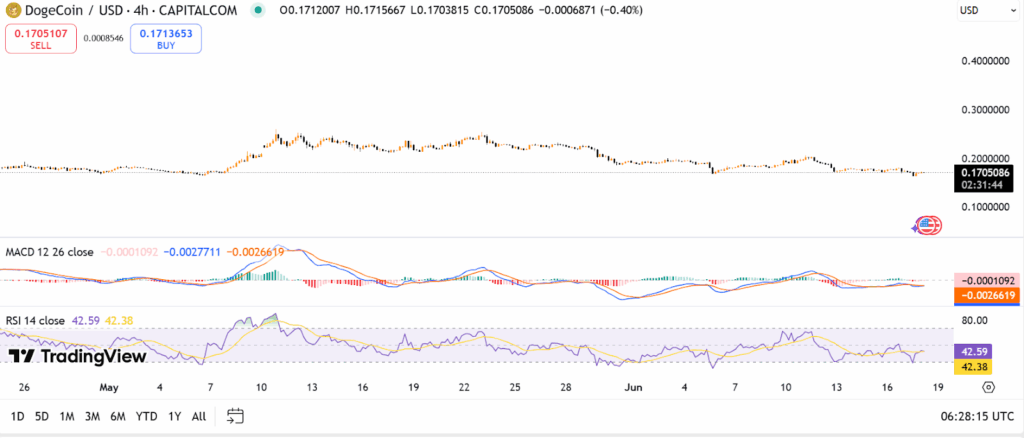
Task: Click the current price label 0.1705086
Action: 984,173
